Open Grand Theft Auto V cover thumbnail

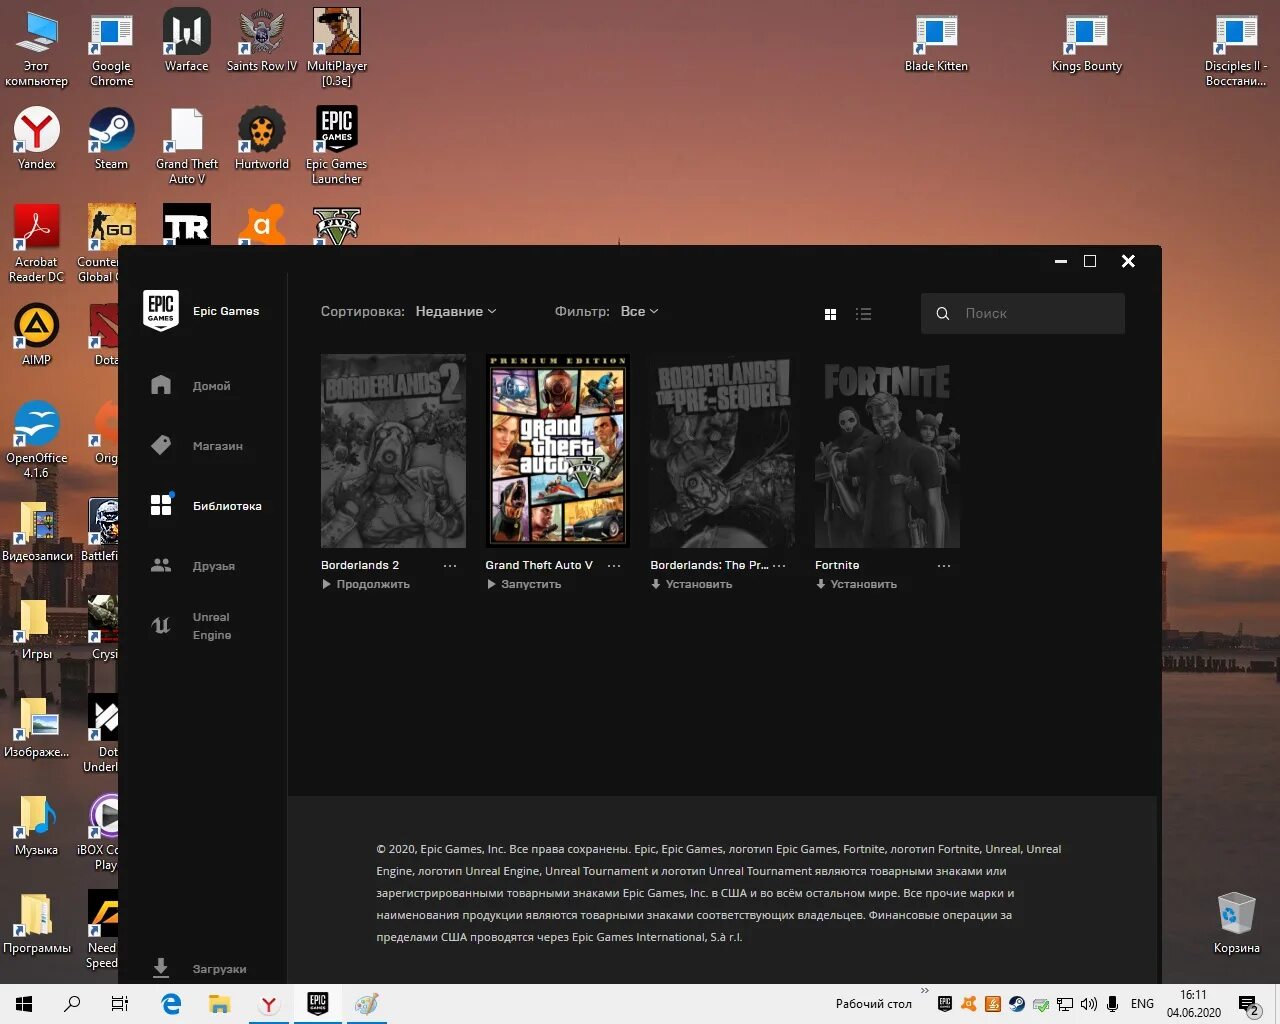558,450
